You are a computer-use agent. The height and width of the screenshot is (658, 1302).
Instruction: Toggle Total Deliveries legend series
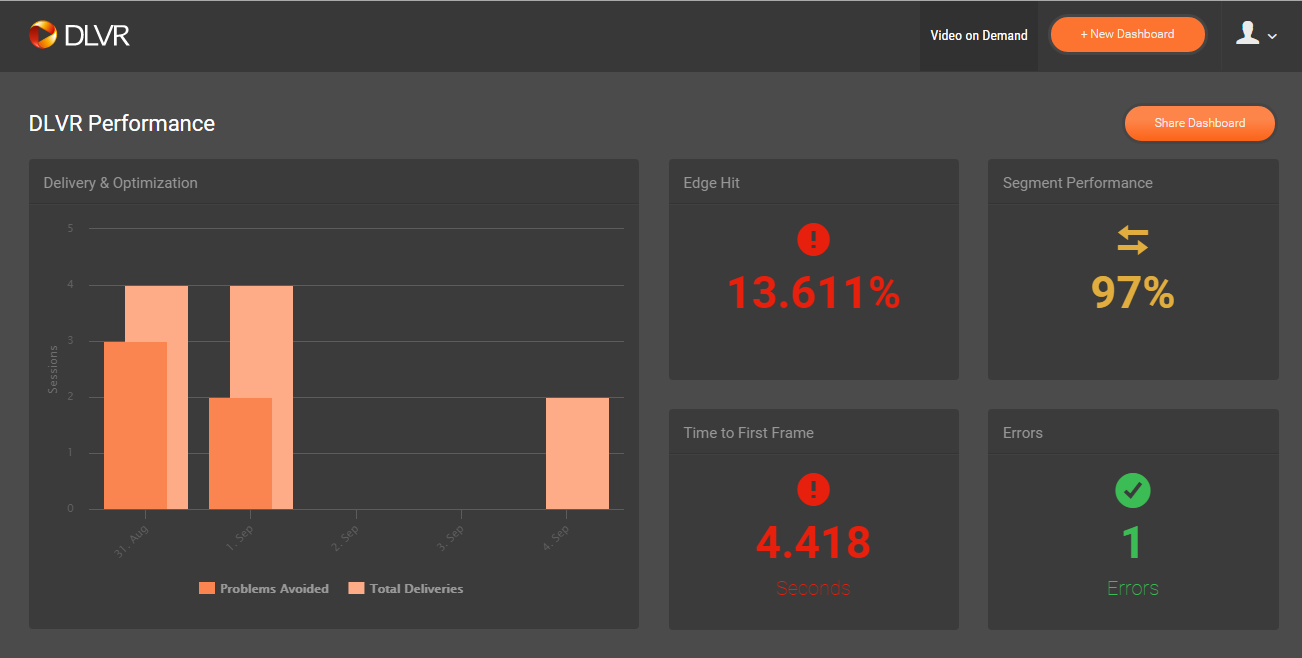click(416, 589)
